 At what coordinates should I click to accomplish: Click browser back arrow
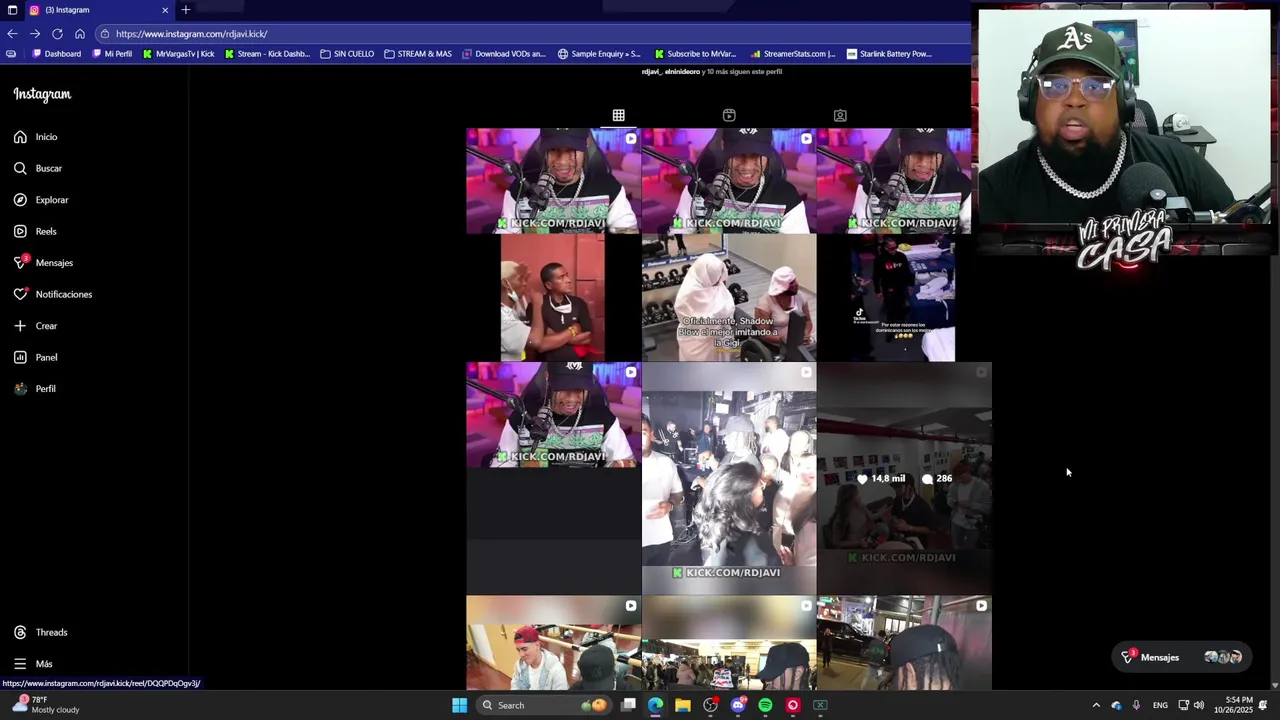click(x=12, y=34)
